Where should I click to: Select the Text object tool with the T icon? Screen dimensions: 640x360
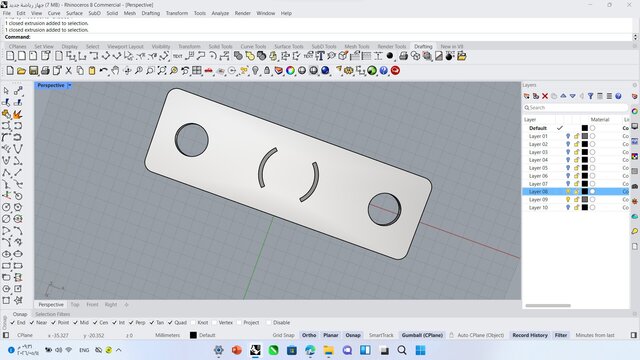pos(320,56)
